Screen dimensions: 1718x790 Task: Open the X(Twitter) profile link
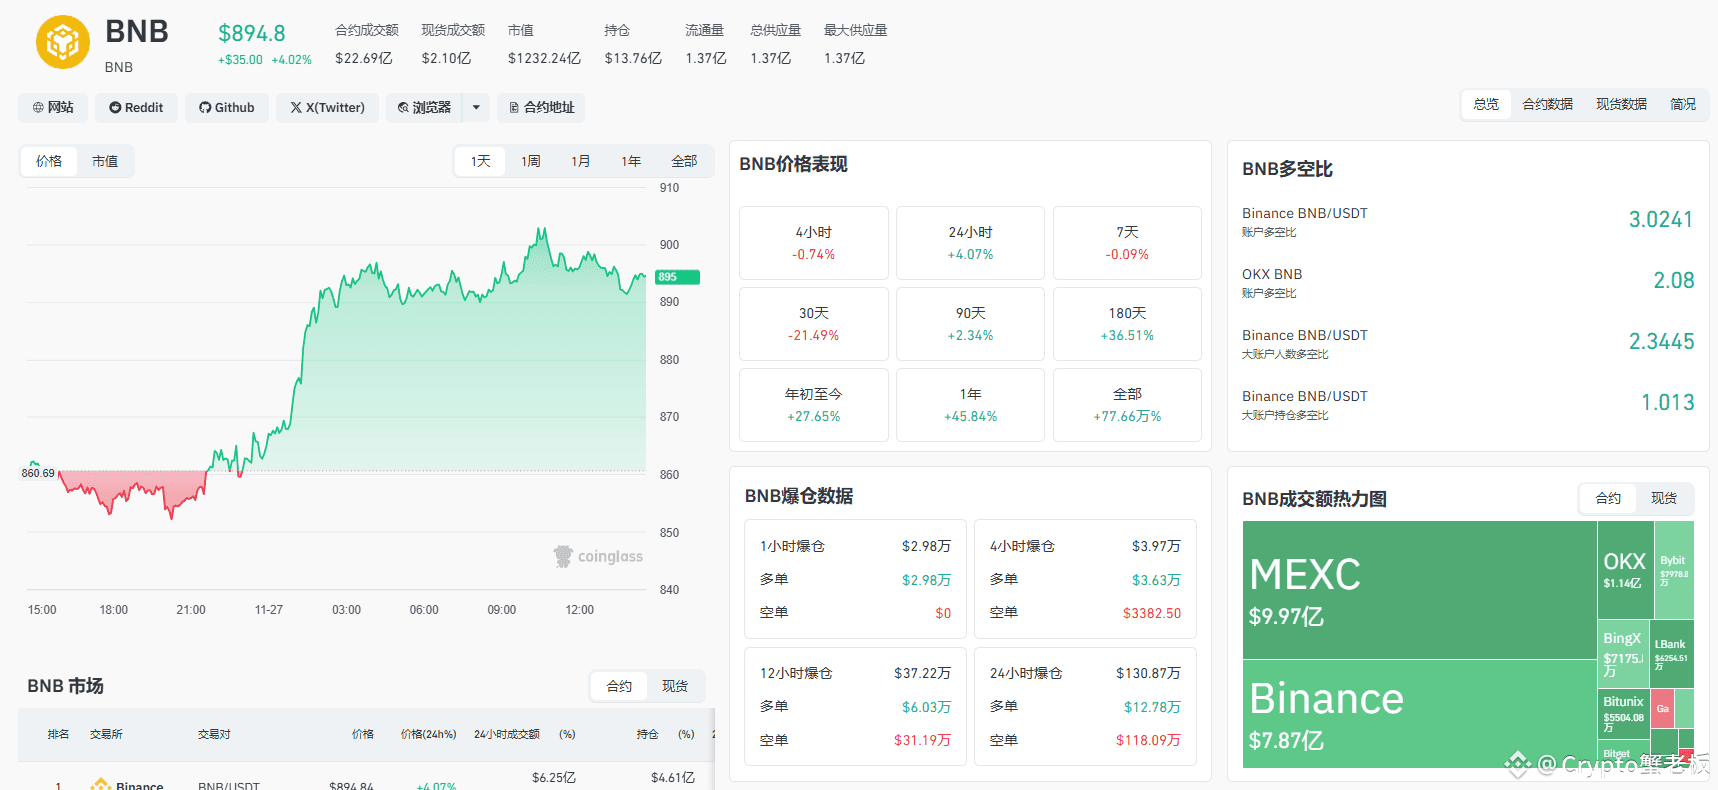click(327, 108)
